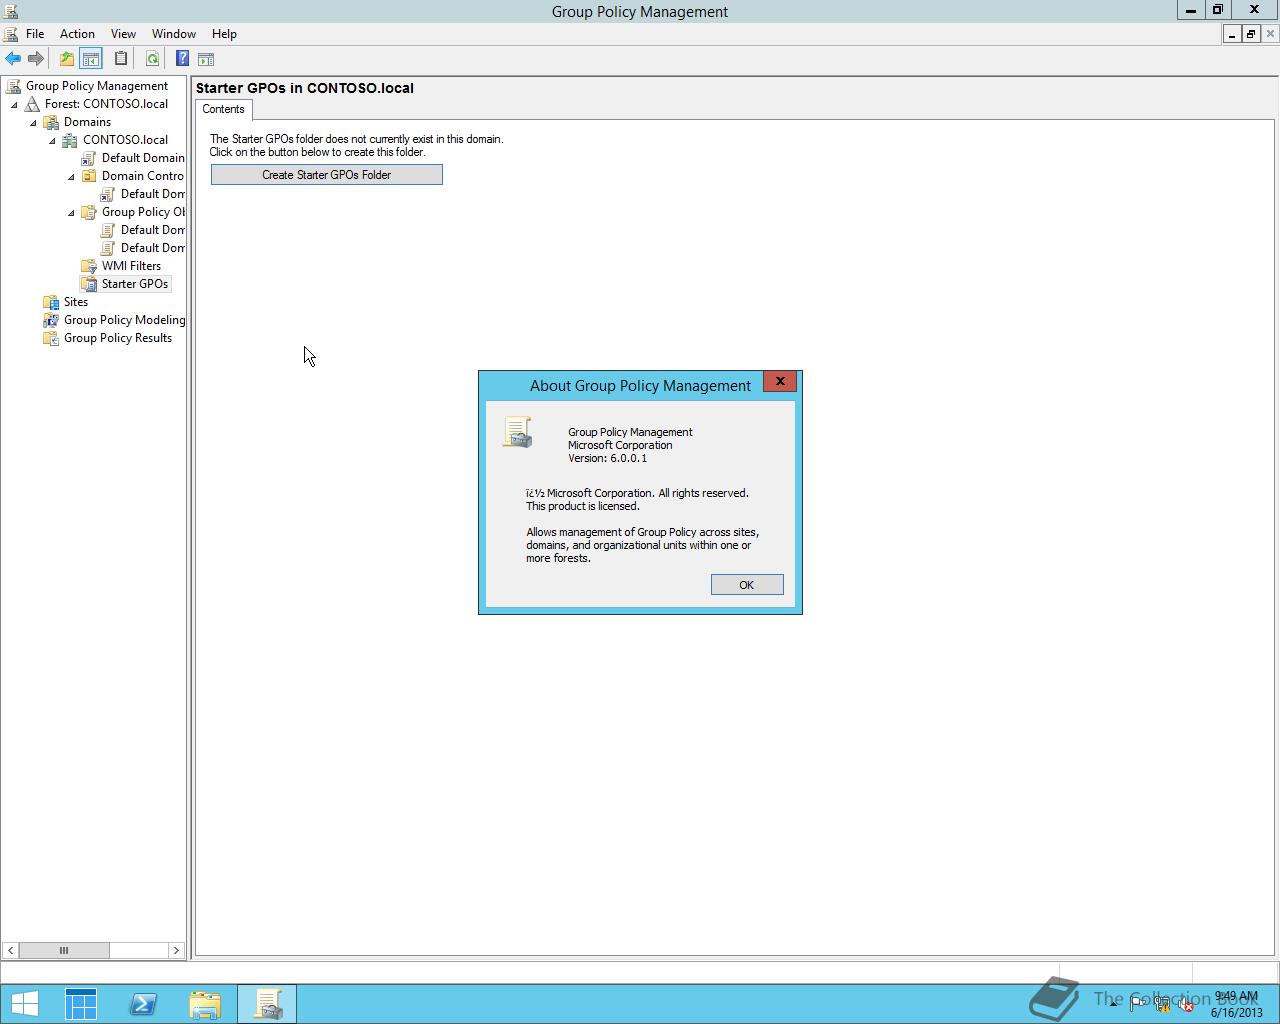Select Default Domain Policy link under CONTOSO.local
The image size is (1280, 1024).
143,158
